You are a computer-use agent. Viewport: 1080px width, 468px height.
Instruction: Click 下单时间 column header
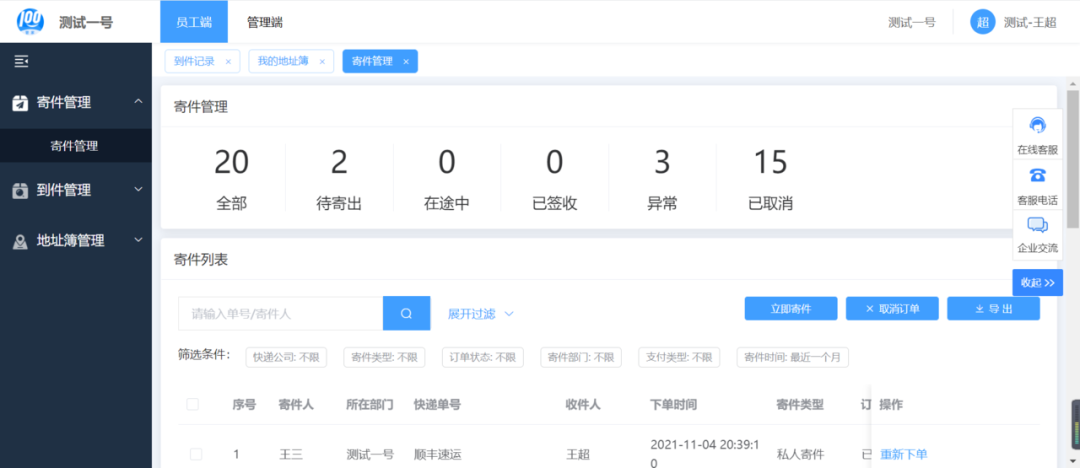[x=673, y=405]
